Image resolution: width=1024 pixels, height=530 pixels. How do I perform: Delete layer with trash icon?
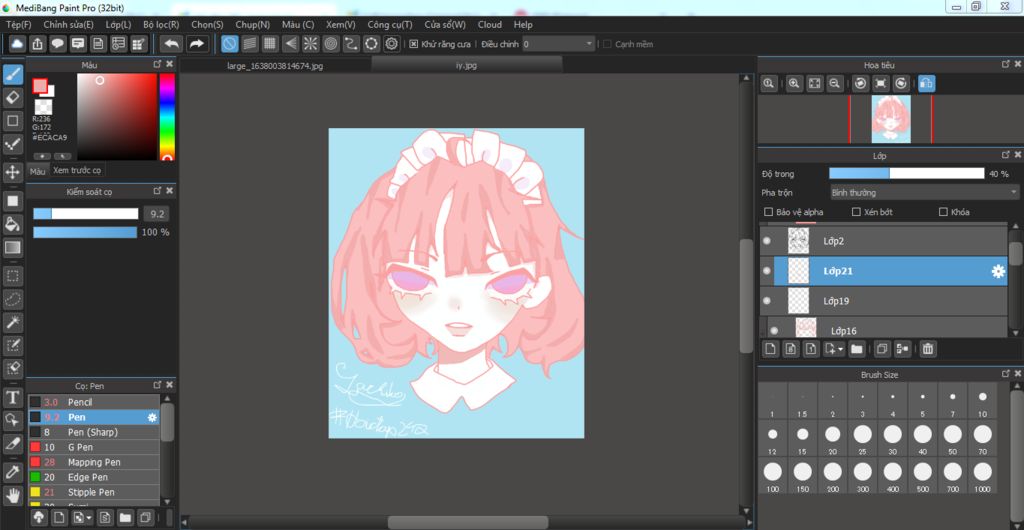pyautogui.click(x=928, y=349)
